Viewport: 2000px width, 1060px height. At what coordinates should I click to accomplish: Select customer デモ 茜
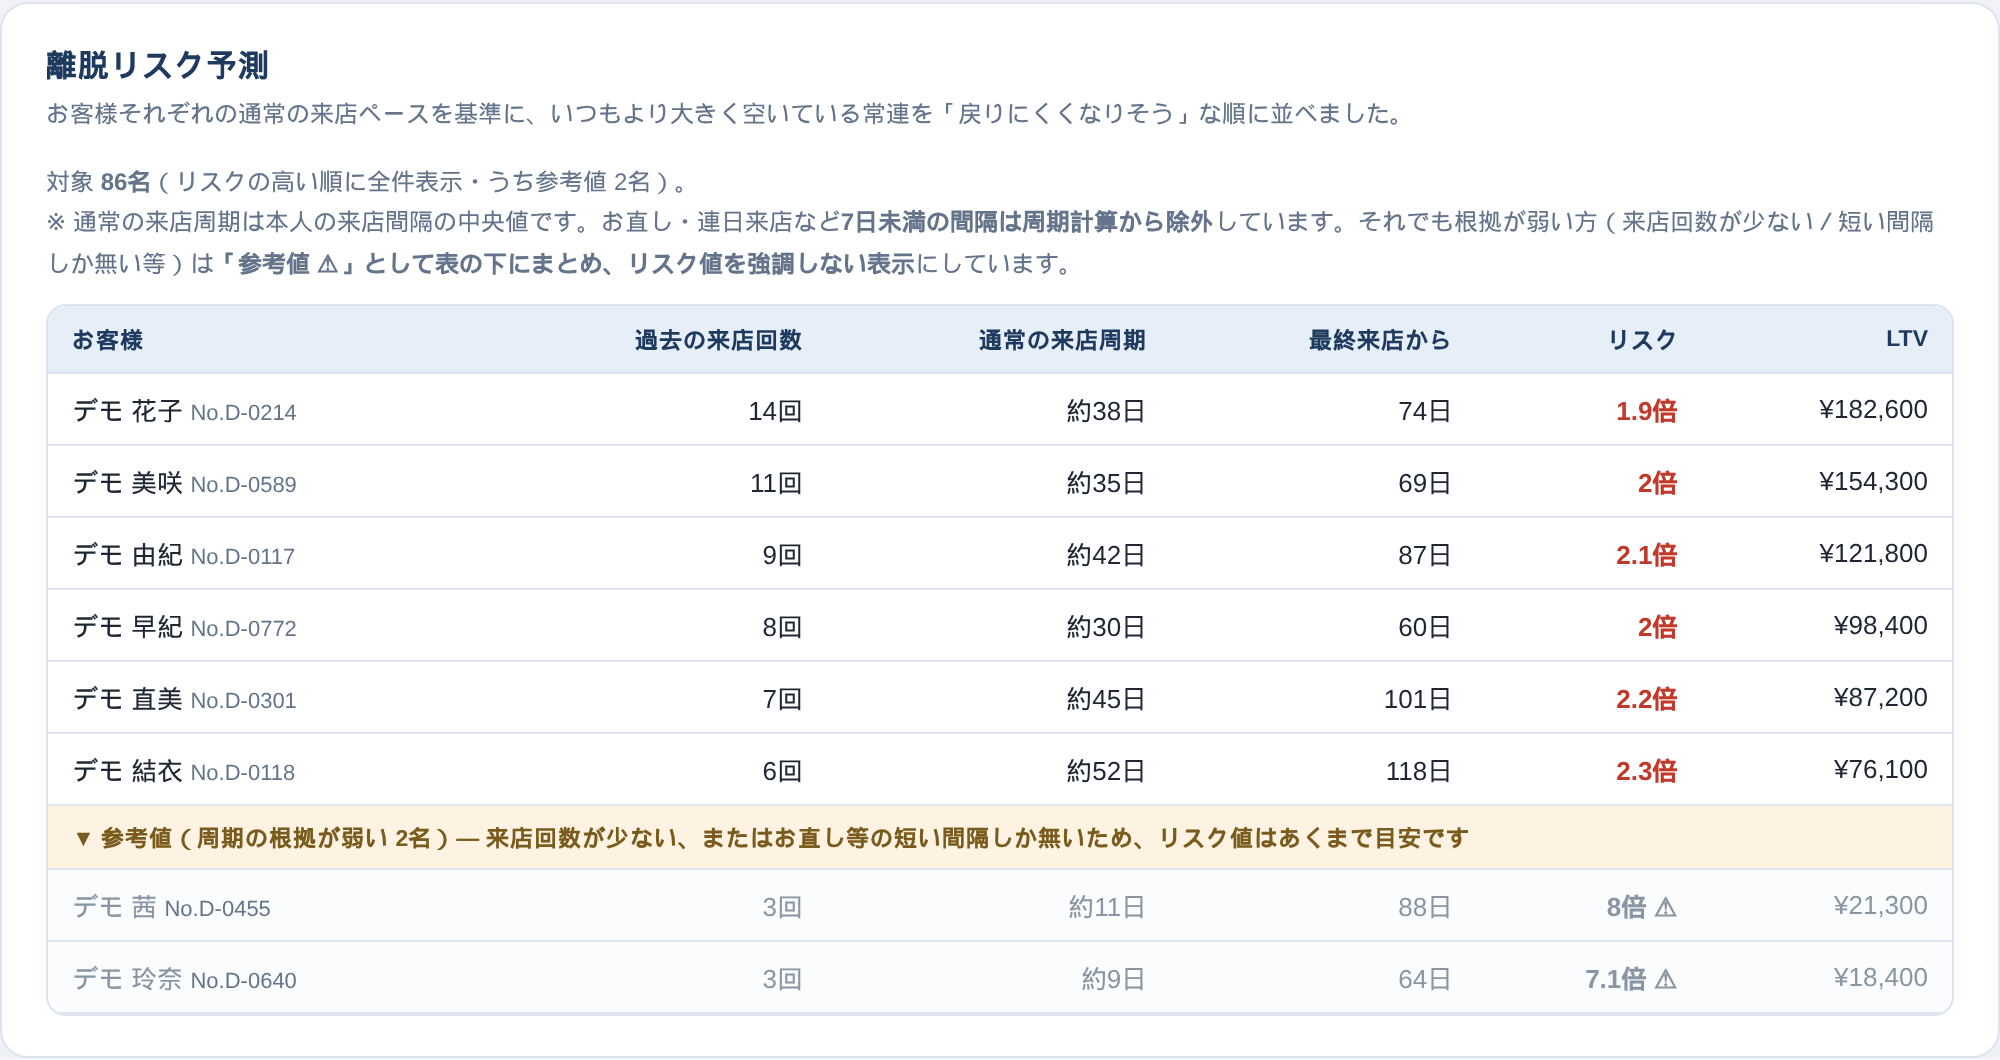click(115, 907)
